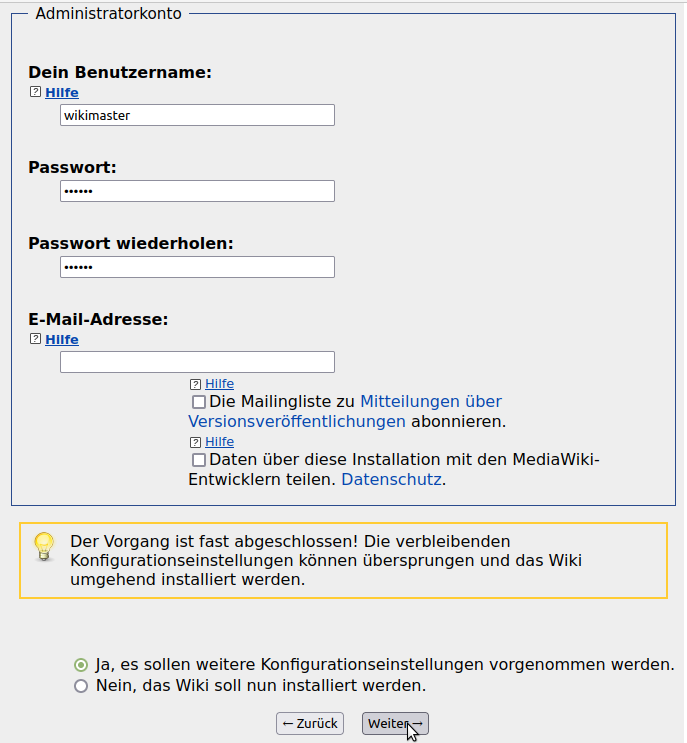Tick the share installation data checkbox
The width and height of the screenshot is (687, 743).
pyautogui.click(x=199, y=460)
